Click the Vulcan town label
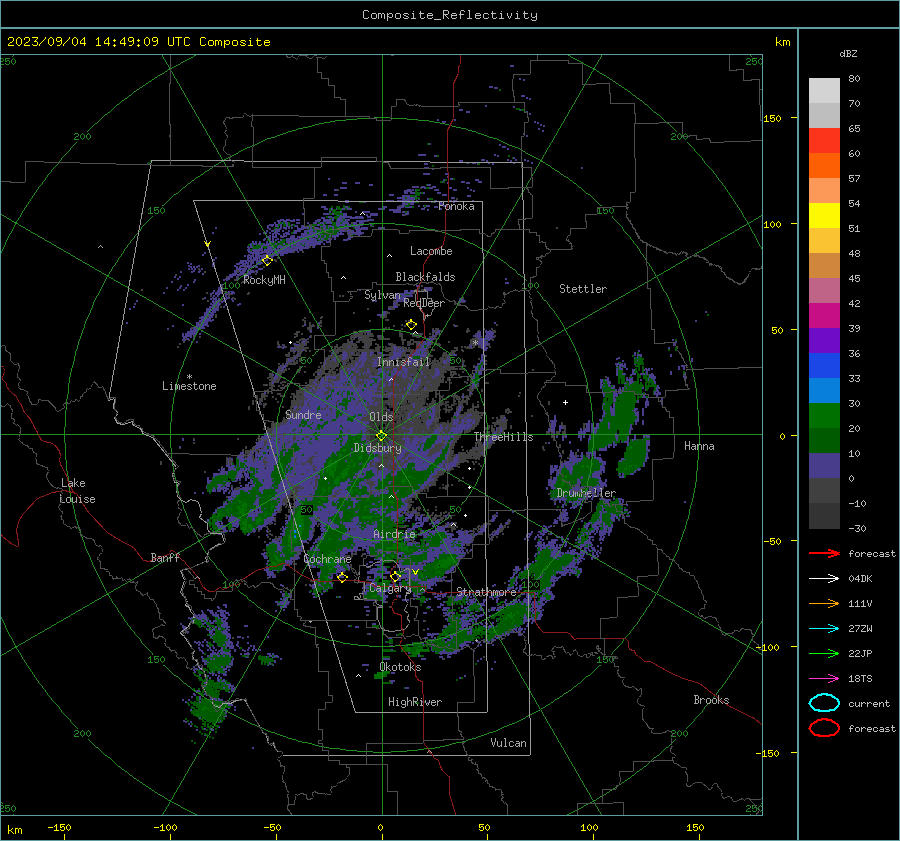 click(508, 743)
